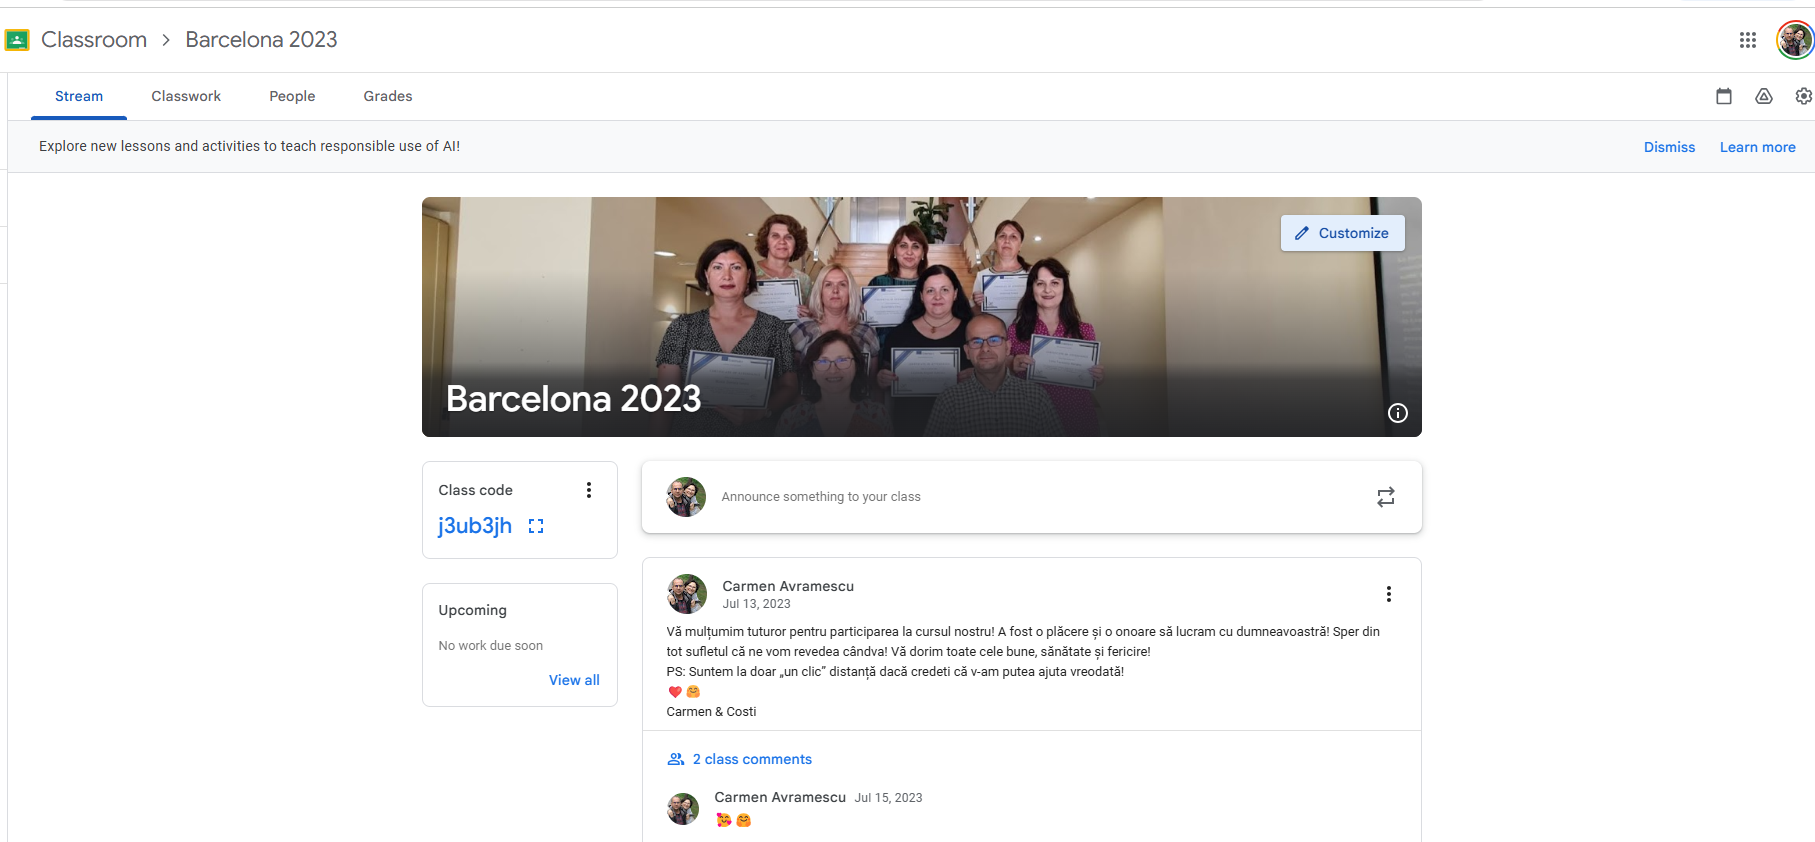The height and width of the screenshot is (842, 1815).
Task: Click the green Classroom logo icon
Action: click(x=17, y=40)
